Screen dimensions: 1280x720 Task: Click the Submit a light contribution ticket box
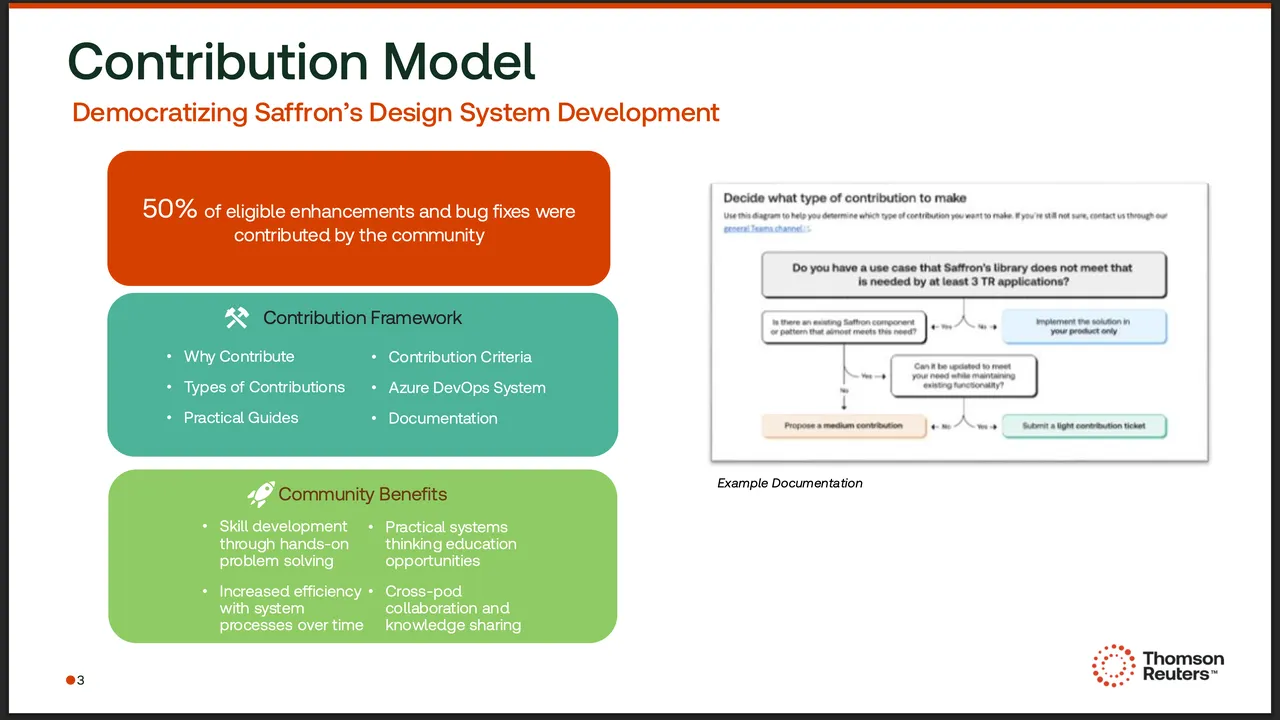(1084, 426)
